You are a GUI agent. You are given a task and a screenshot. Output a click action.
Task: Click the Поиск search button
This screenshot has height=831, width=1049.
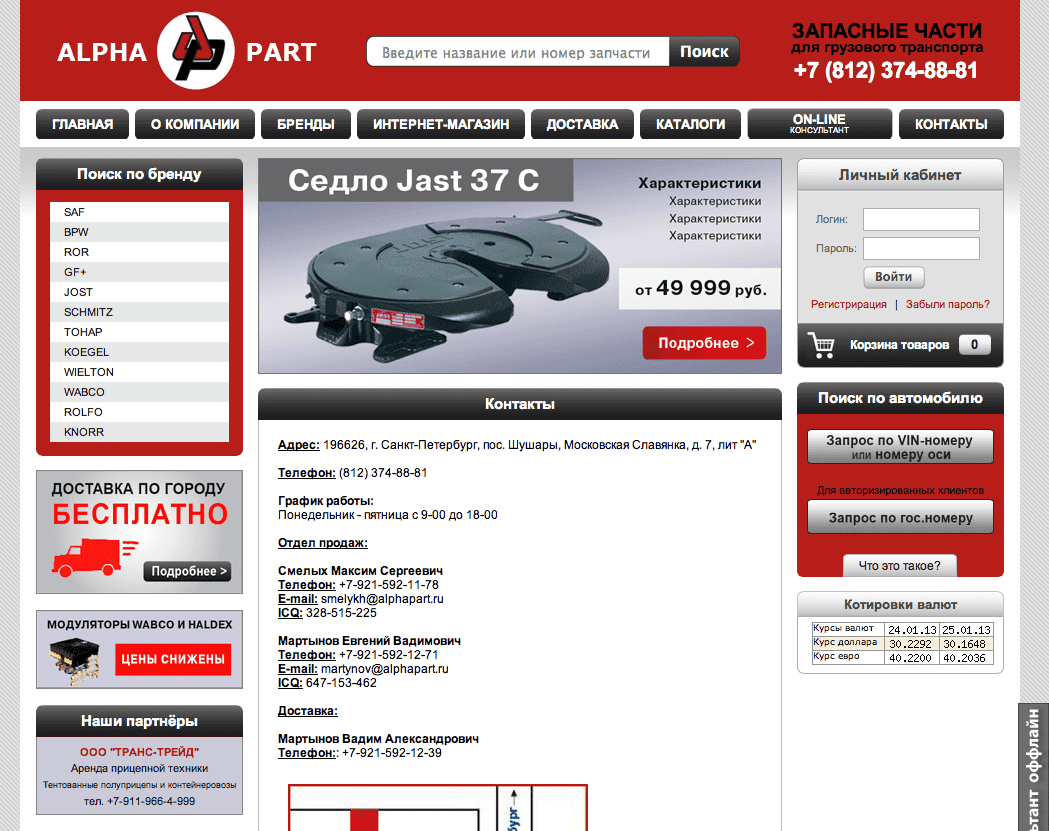pyautogui.click(x=704, y=52)
